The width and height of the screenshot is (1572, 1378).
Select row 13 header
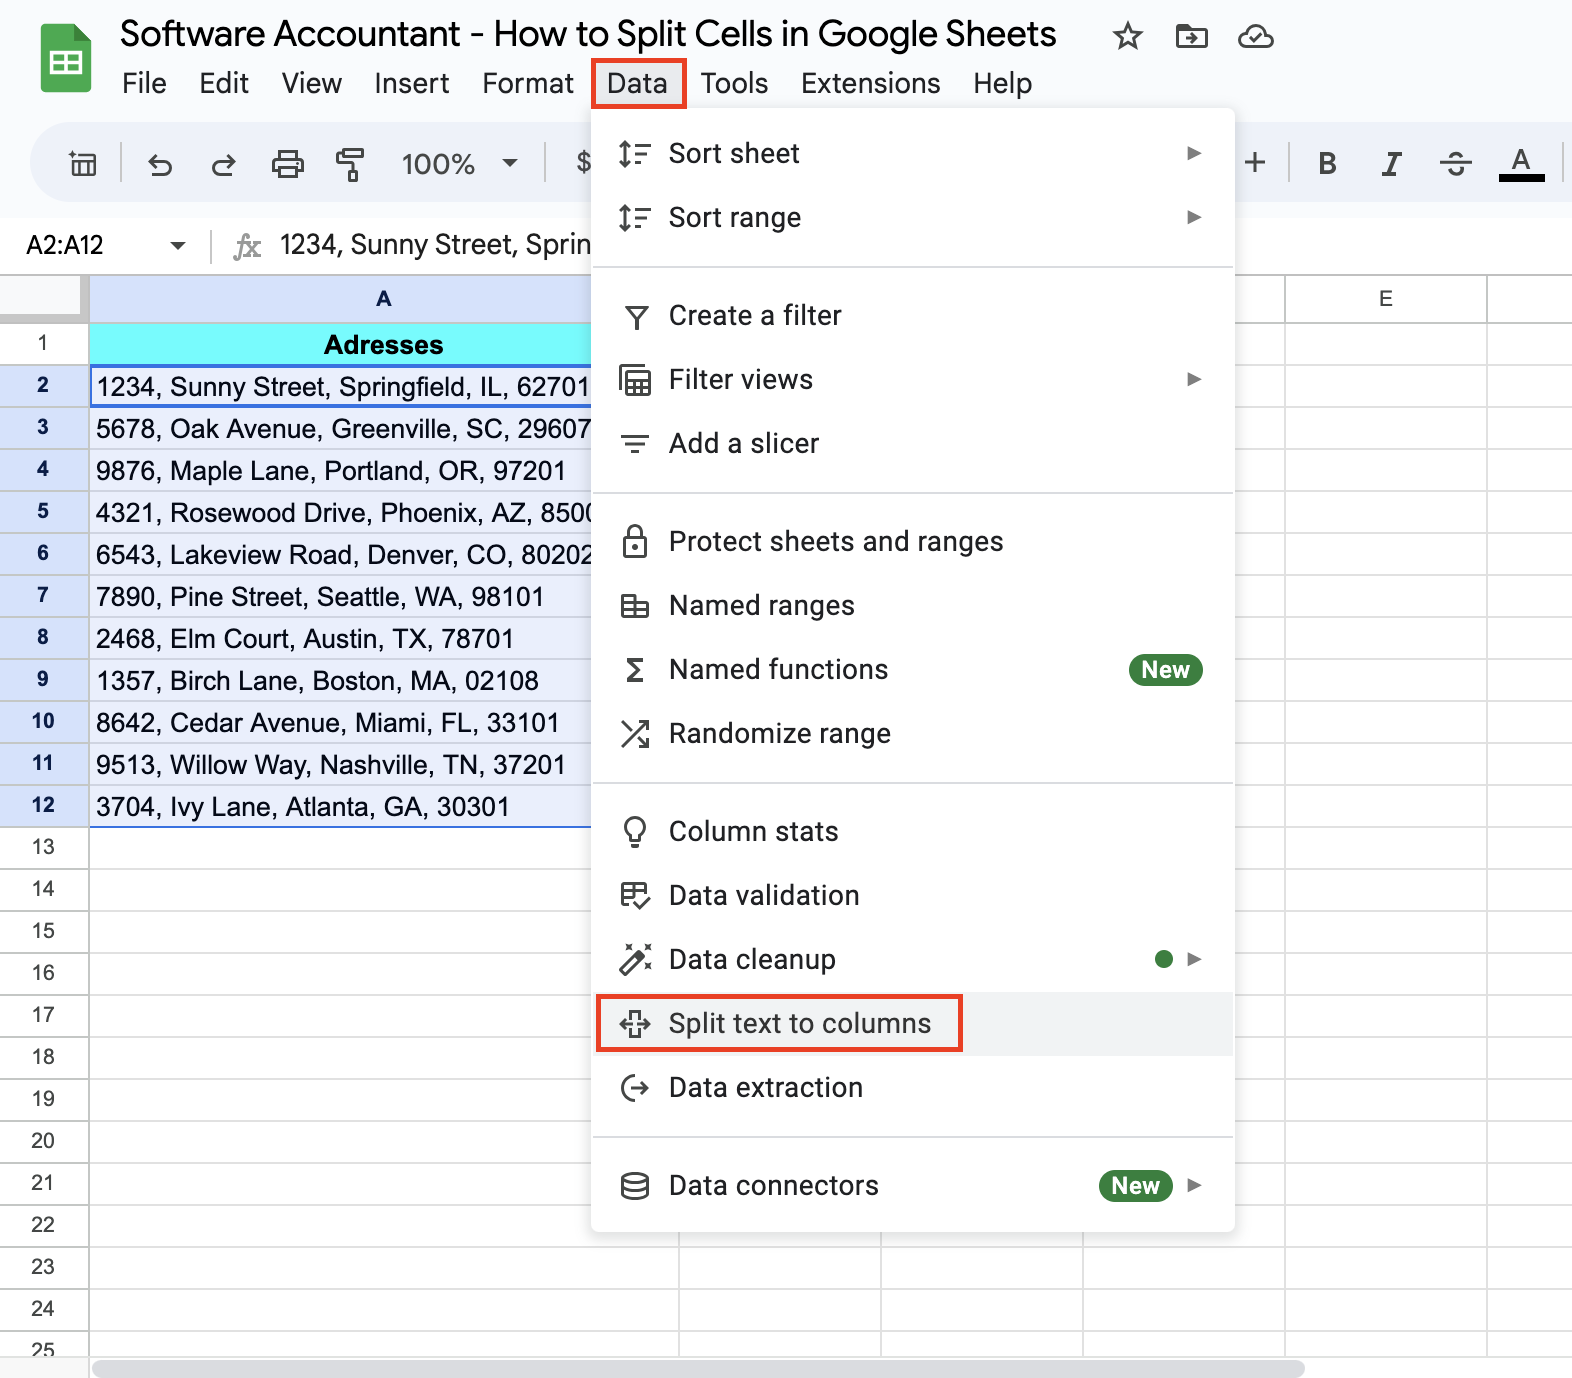(43, 847)
